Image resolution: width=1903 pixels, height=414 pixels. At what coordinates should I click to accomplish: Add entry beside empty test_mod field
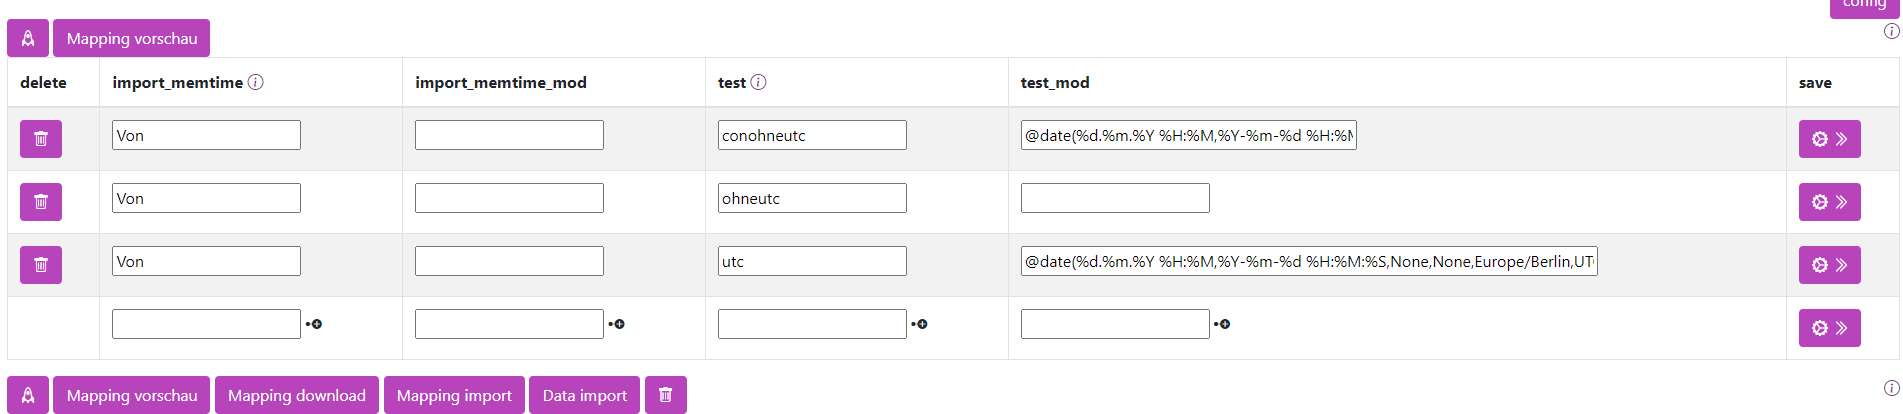(1222, 324)
